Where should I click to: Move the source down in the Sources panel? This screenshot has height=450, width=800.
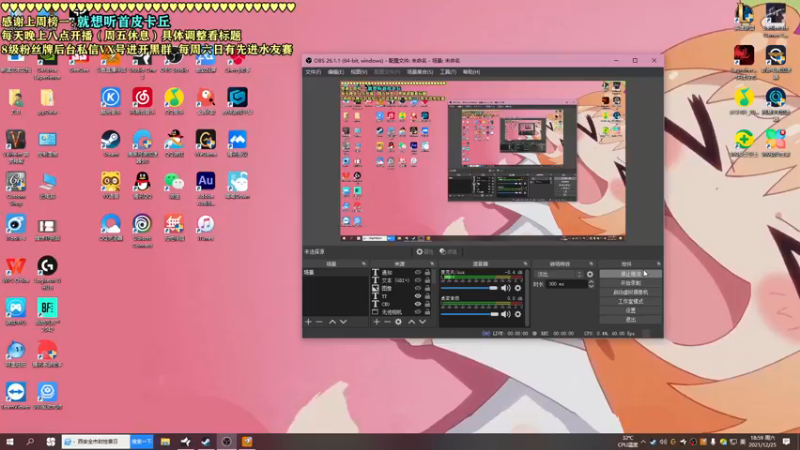422,322
